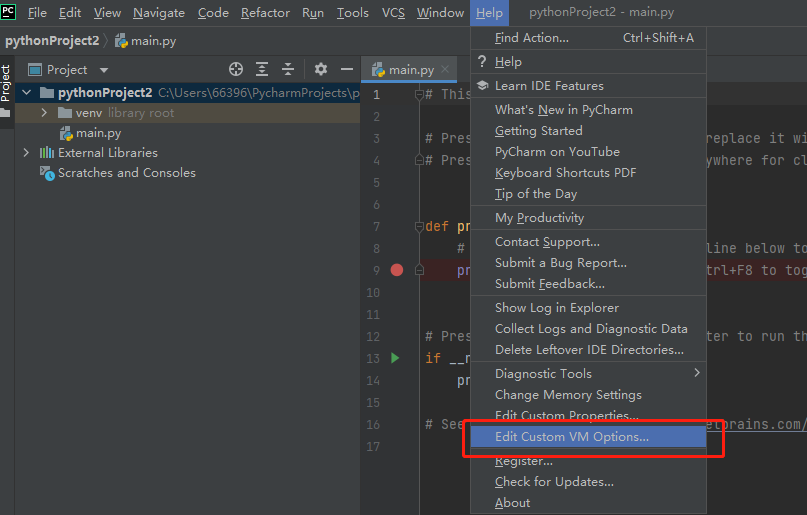The width and height of the screenshot is (807, 515).
Task: Toggle the breakpoint on line 9
Action: click(397, 270)
